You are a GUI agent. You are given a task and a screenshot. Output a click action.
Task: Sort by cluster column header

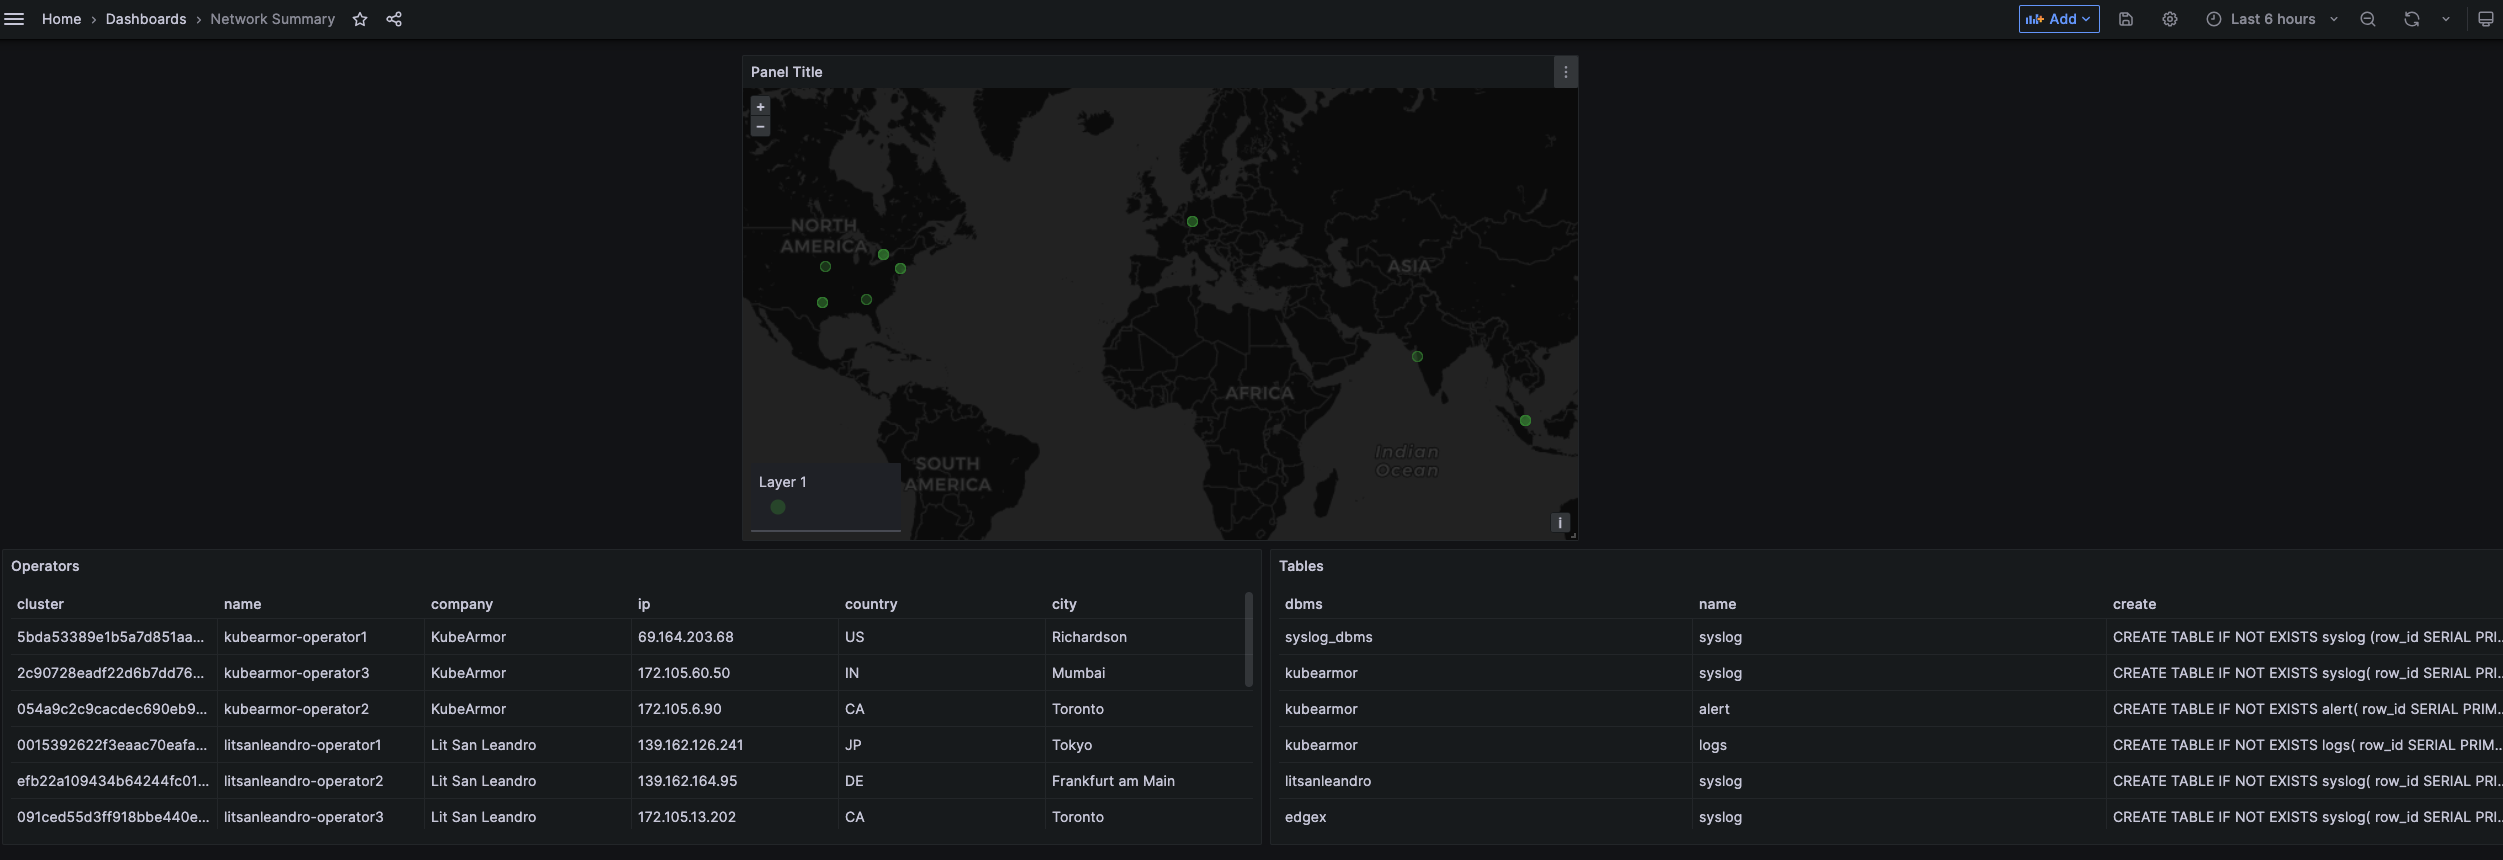(x=40, y=604)
